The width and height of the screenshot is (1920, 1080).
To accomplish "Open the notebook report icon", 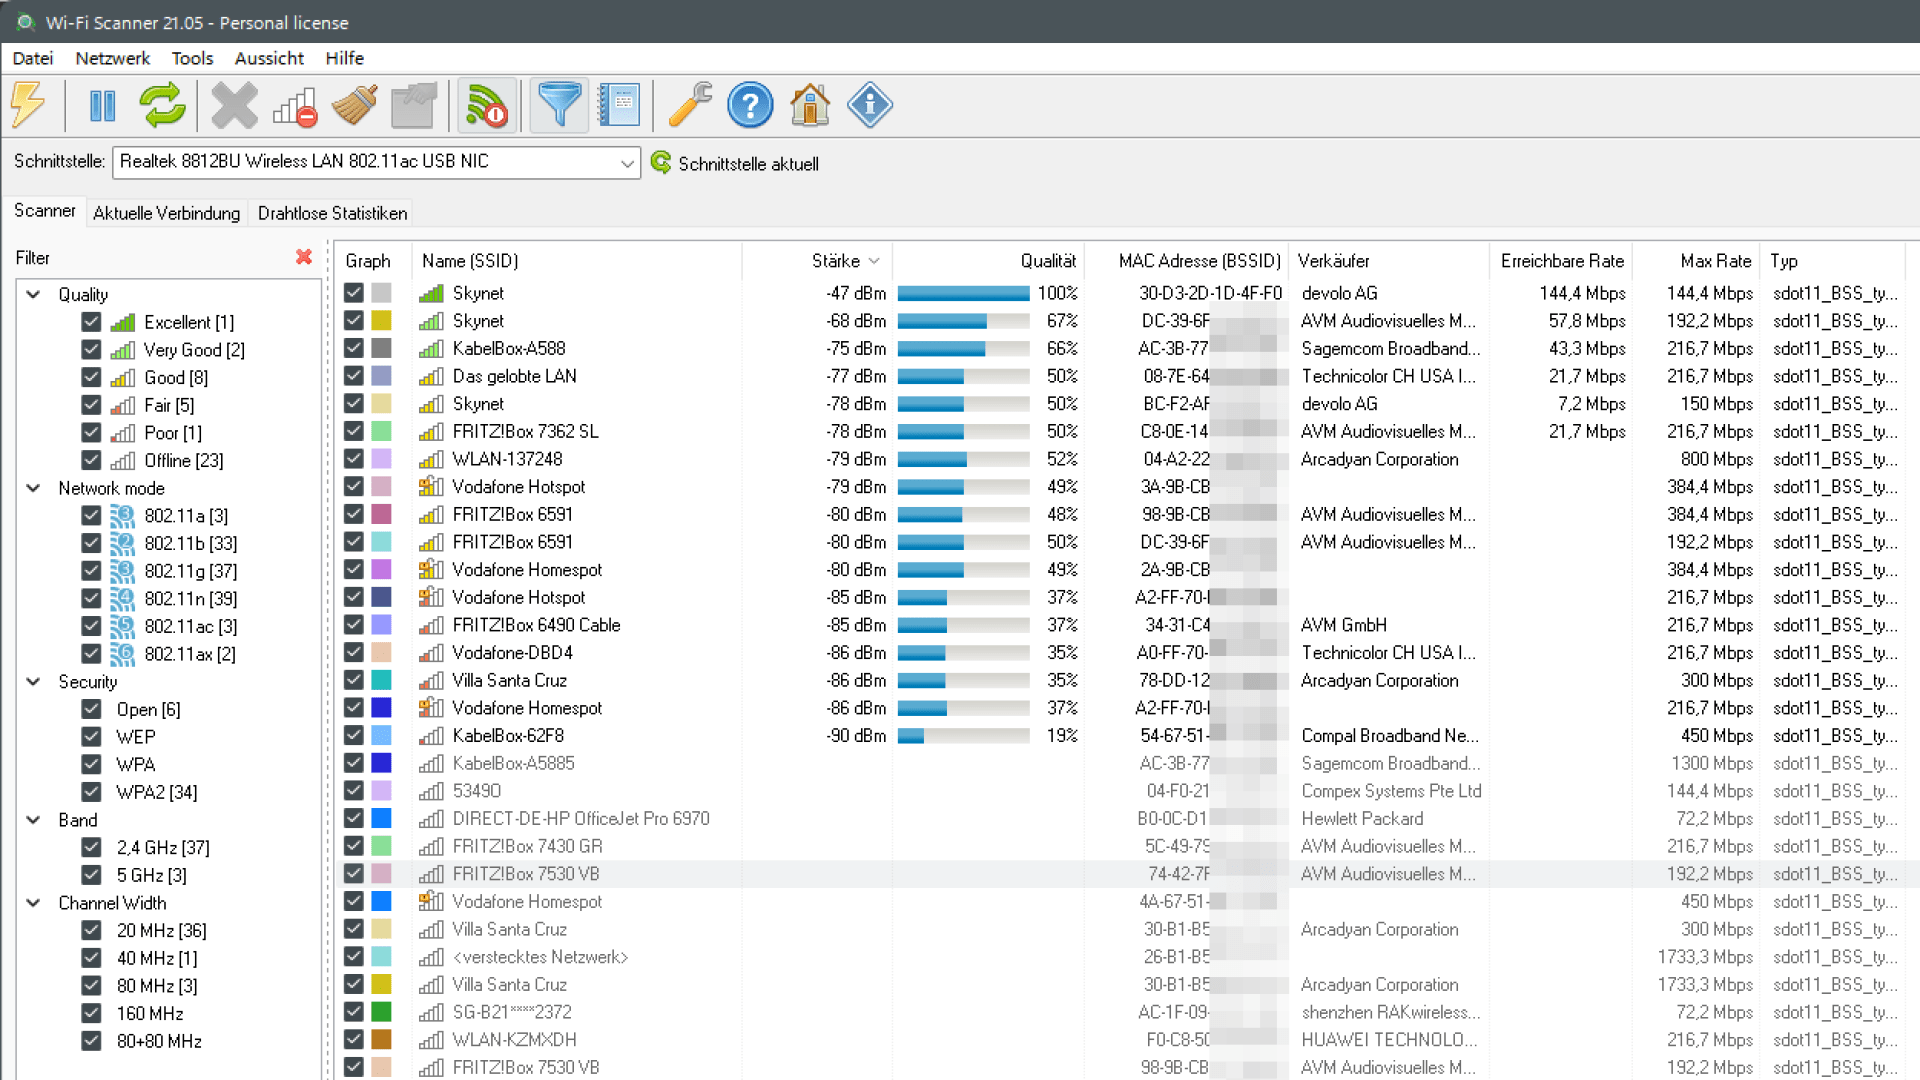I will pos(619,105).
